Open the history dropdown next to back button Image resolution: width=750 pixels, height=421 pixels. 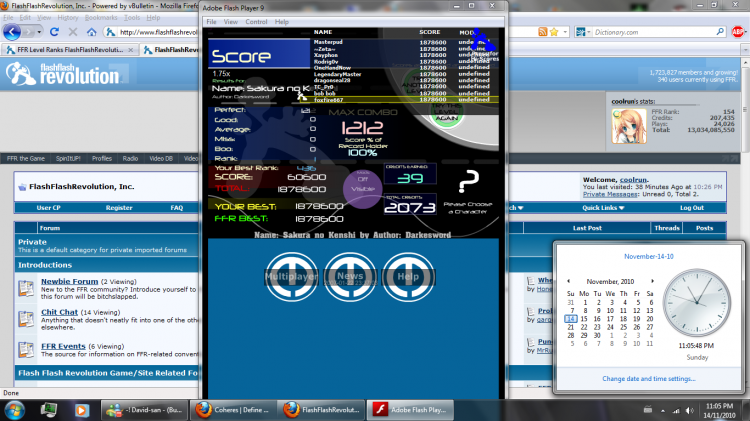tap(39, 32)
